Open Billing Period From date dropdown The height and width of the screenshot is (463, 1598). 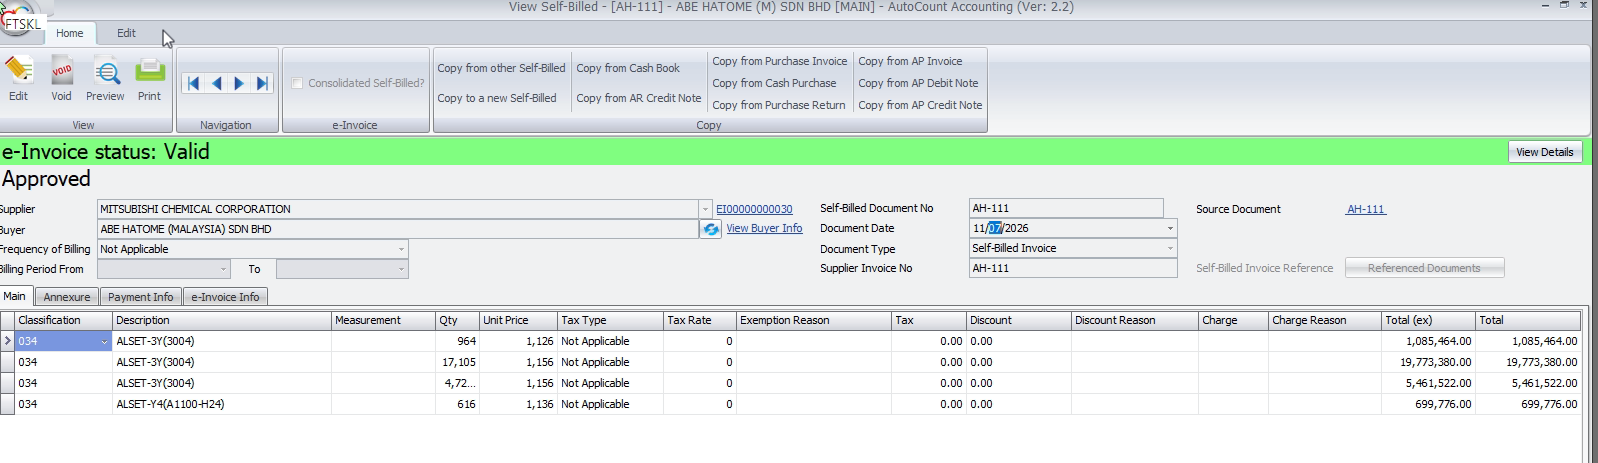pos(223,269)
